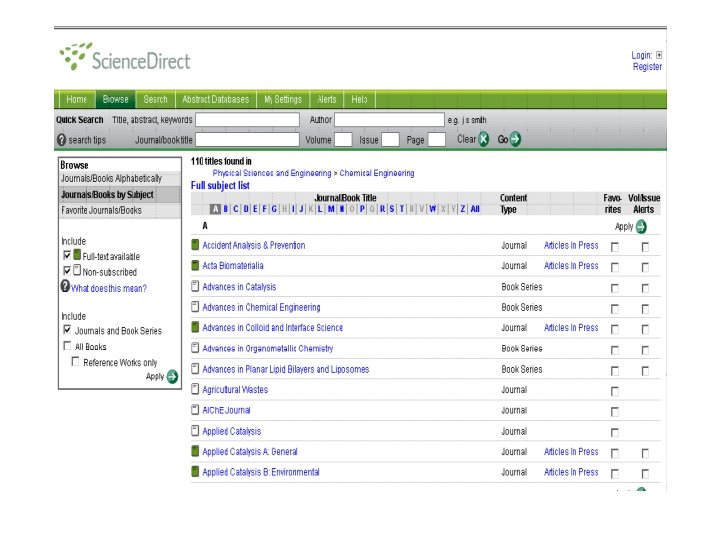Click the Clear X icon in Quick Search
720x540 pixels.
click(484, 139)
